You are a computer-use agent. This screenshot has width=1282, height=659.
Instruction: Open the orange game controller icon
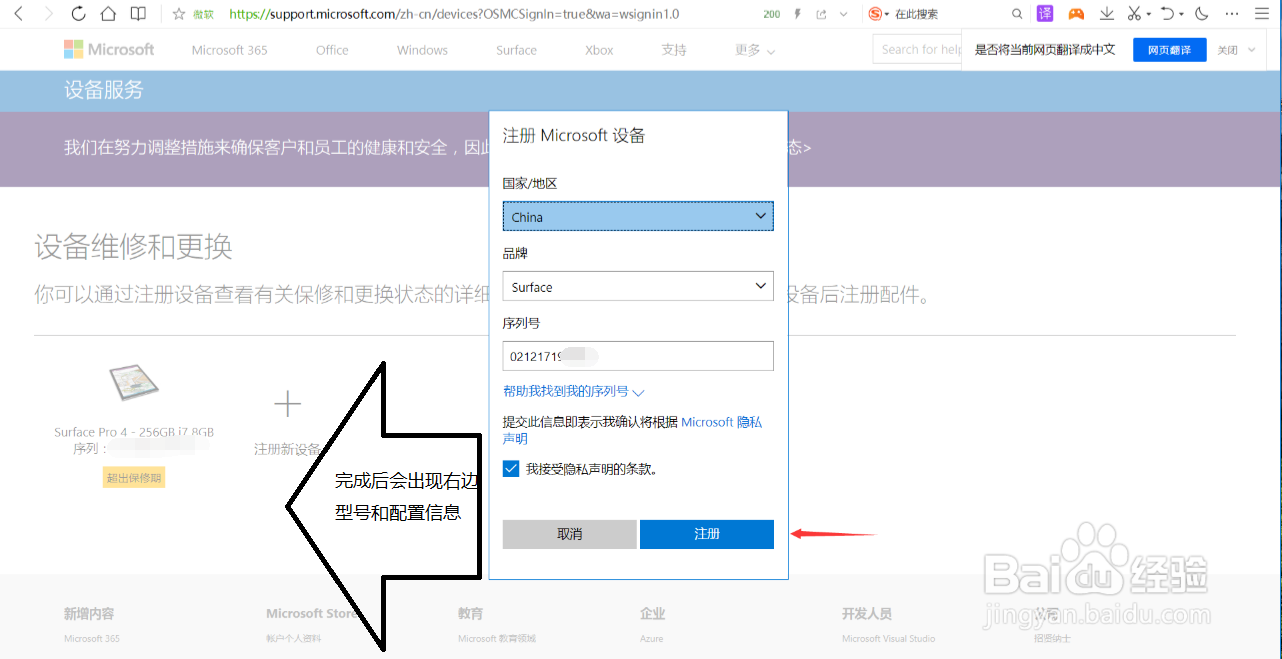click(x=1076, y=14)
